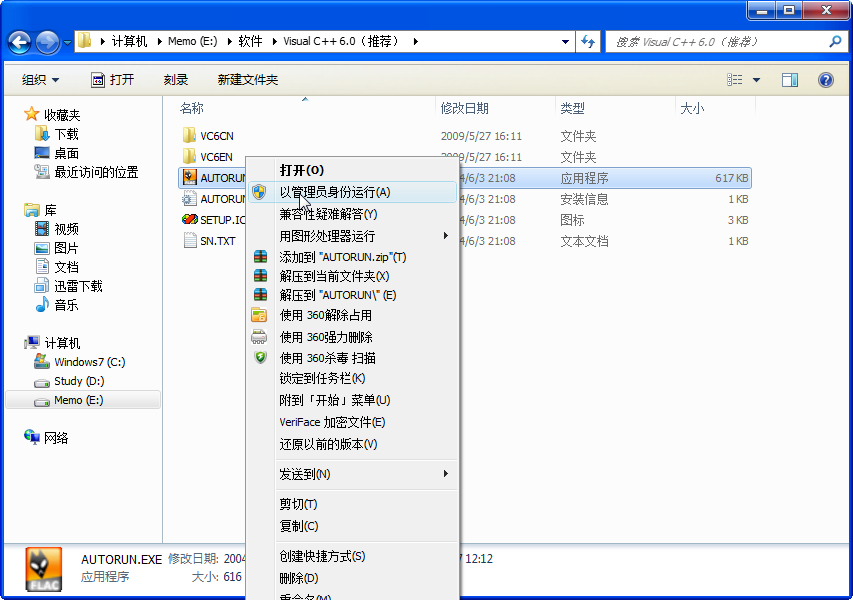Expand breadcrumb arrow after 计算机
The image size is (853, 600).
[x=159, y=41]
